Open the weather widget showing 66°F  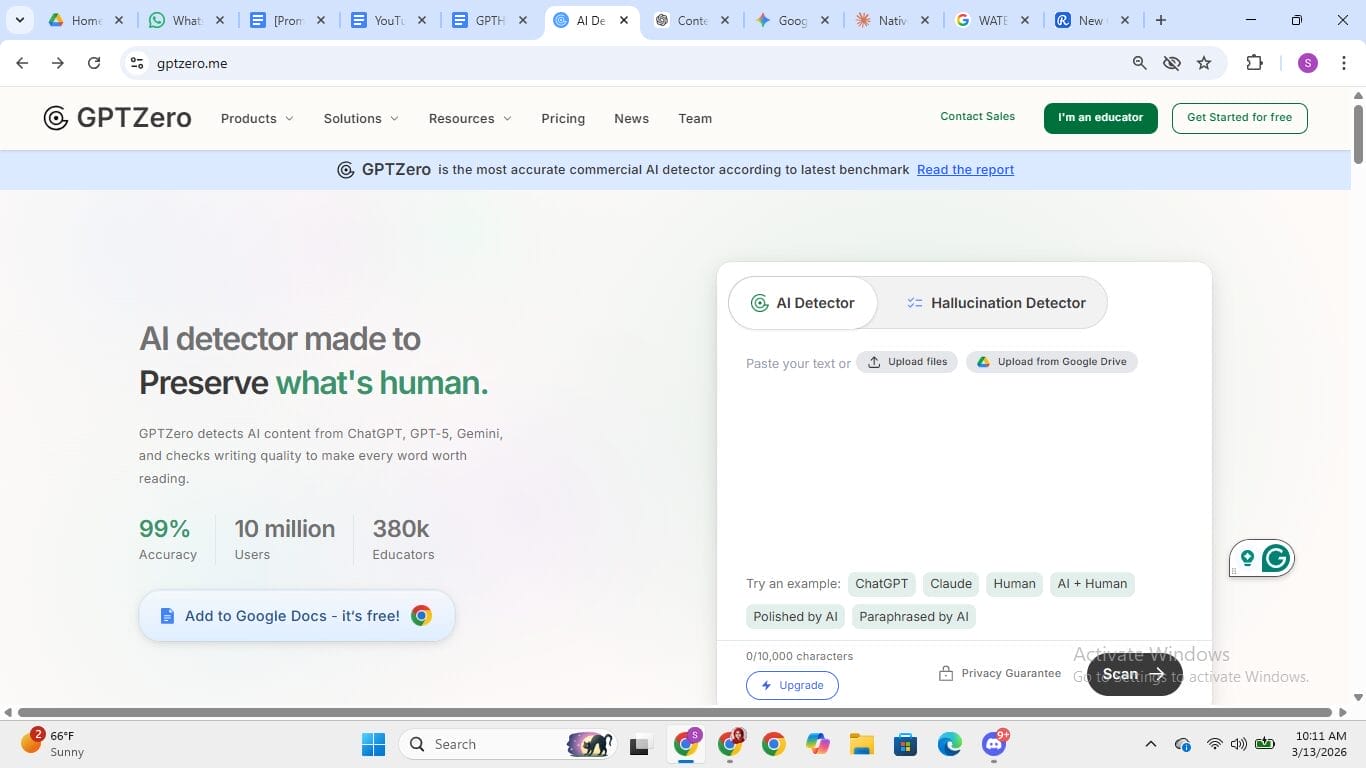[55, 743]
